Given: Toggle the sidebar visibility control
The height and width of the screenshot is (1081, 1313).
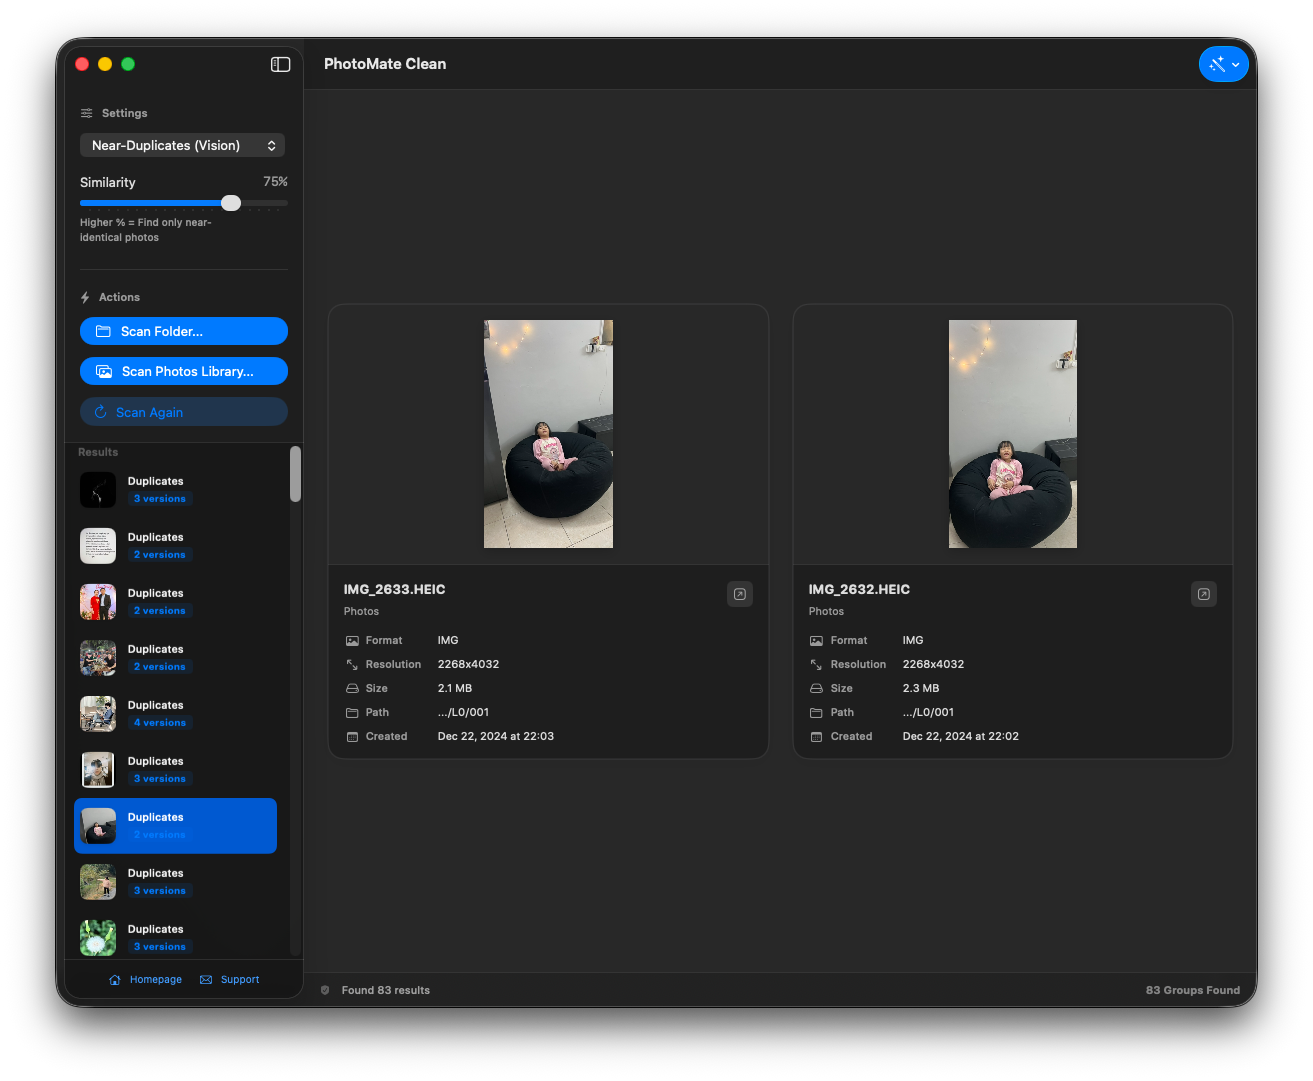Looking at the screenshot, I should pyautogui.click(x=280, y=64).
